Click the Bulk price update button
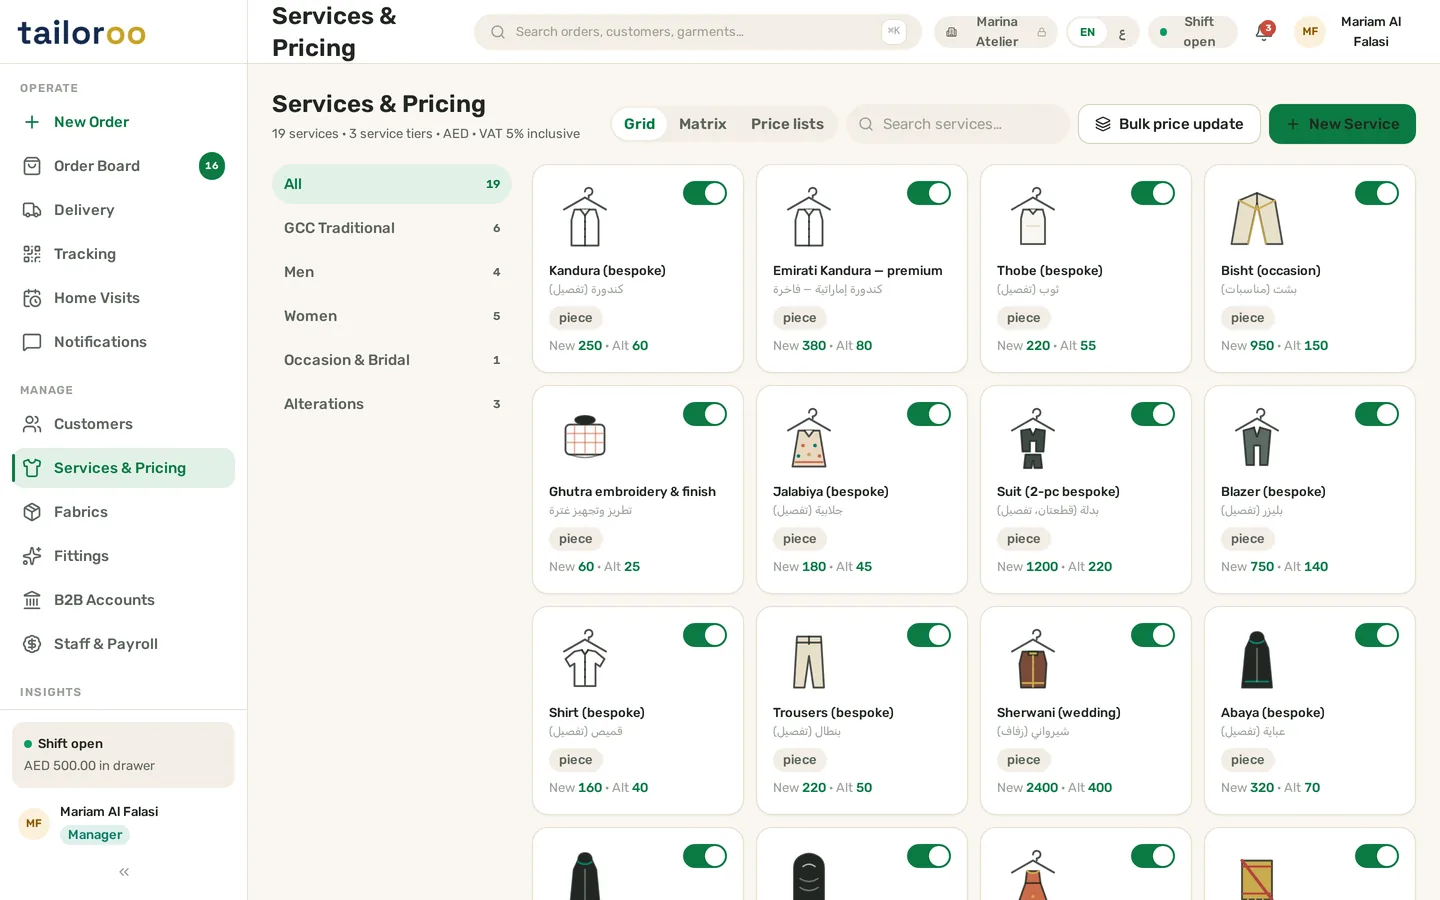The height and width of the screenshot is (900, 1440). tap(1169, 124)
